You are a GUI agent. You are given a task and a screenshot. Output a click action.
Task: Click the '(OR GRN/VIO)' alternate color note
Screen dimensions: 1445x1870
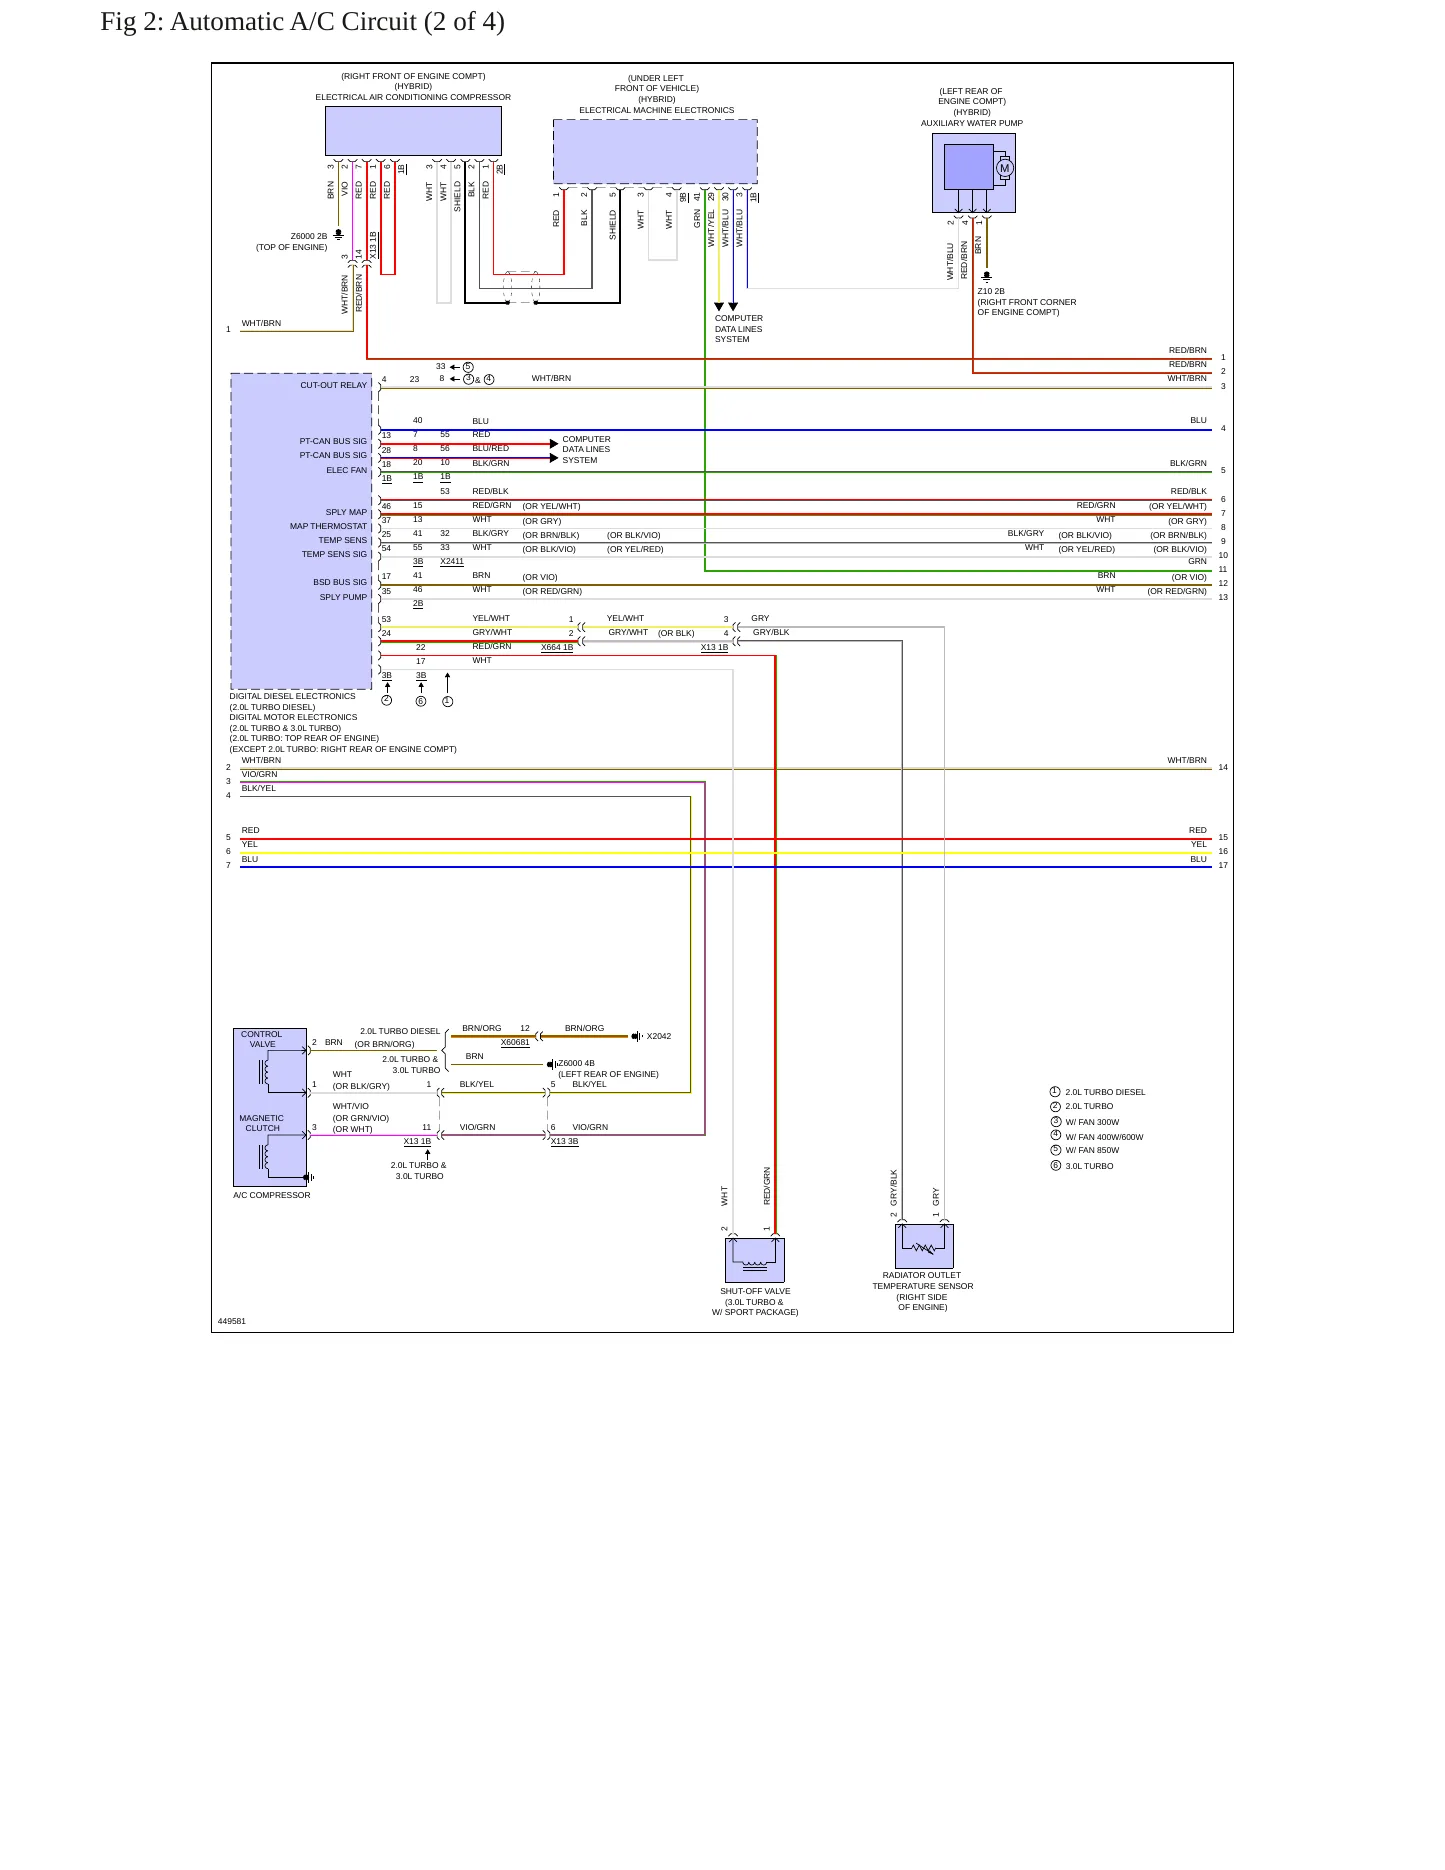coord(361,1118)
